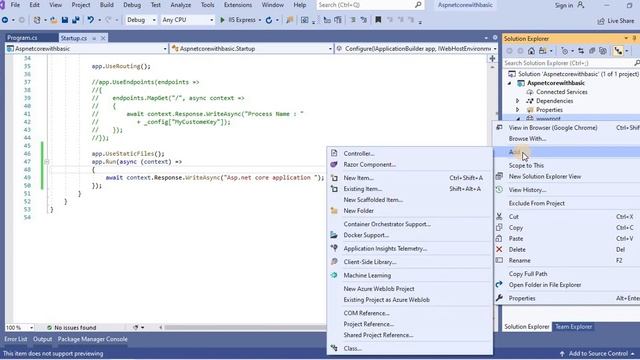Click the Live Share icon
This screenshot has width=640, height=360.
pos(601,21)
